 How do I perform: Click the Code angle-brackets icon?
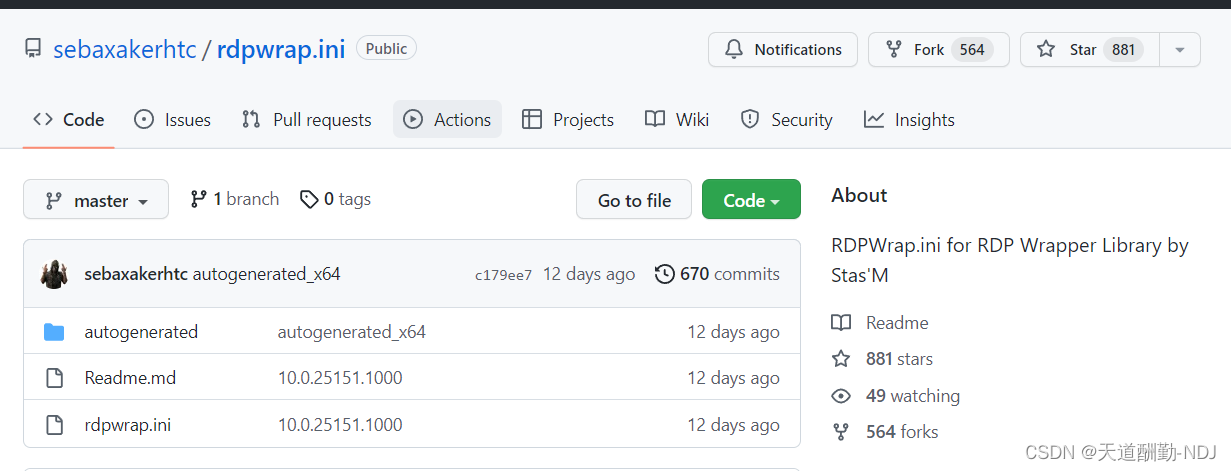click(43, 120)
